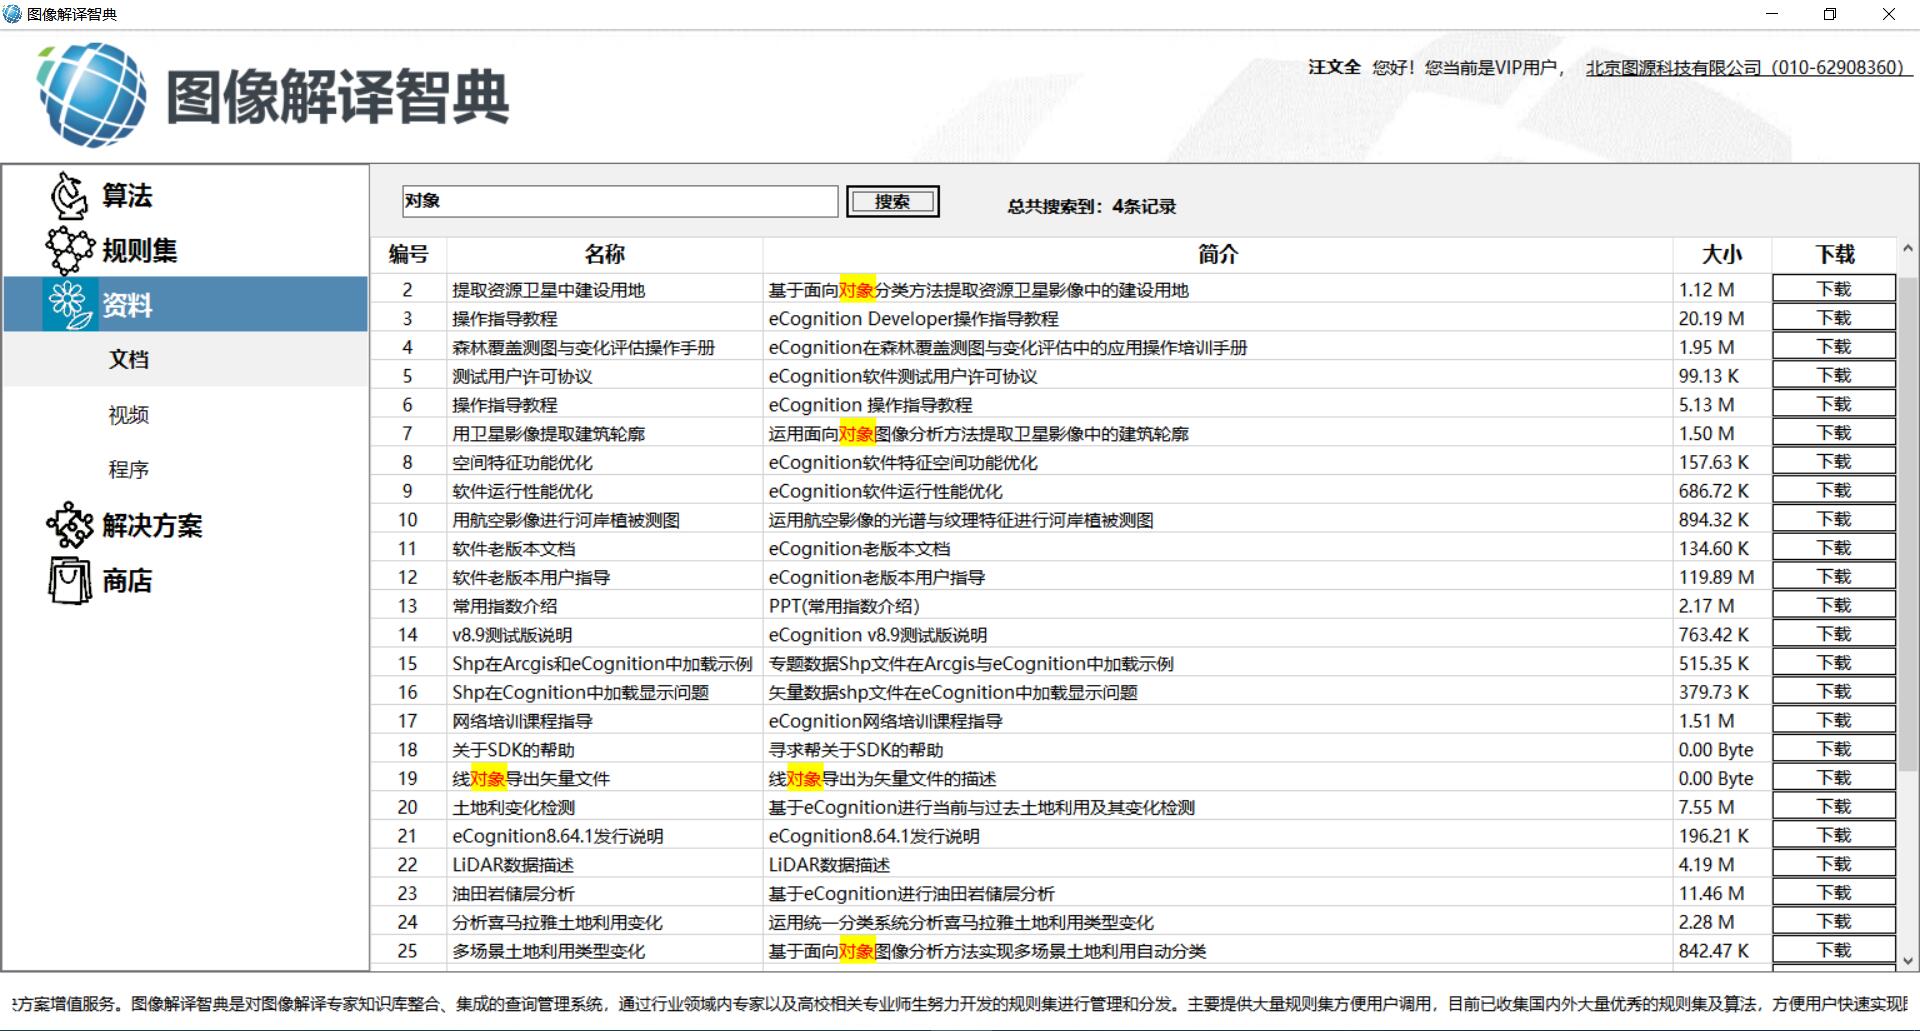Click the 搜索 button
Viewport: 1920px width, 1031px height.
(x=892, y=201)
